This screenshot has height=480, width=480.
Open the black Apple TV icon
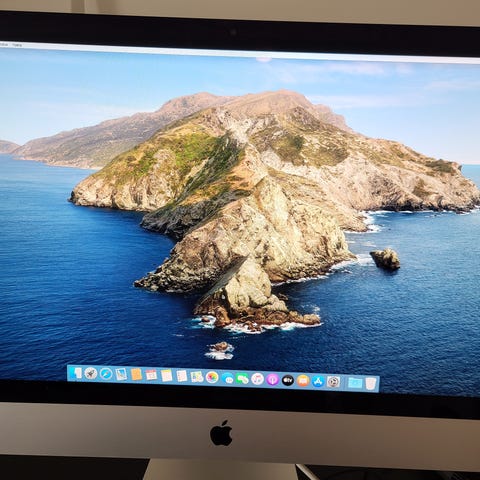[x=288, y=380]
